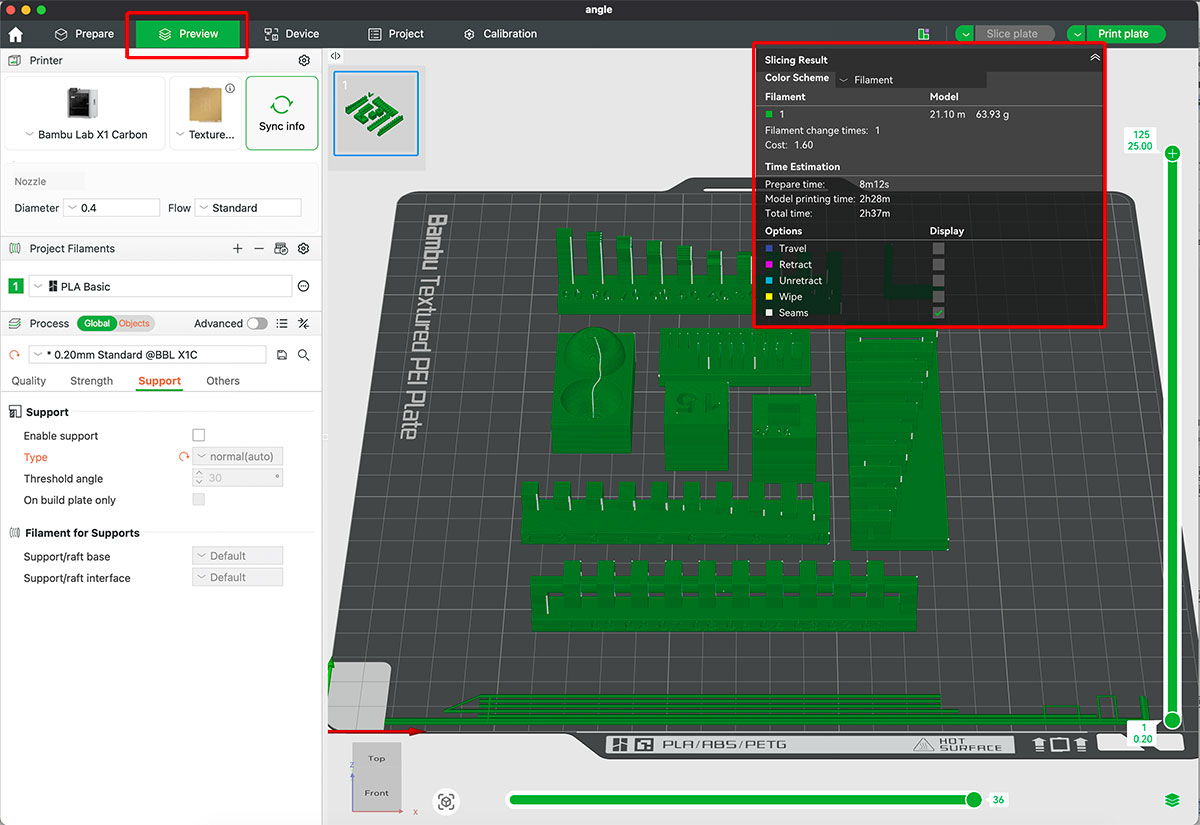The height and width of the screenshot is (825, 1200).
Task: Click the Sync info refresh icon
Action: pos(282,105)
